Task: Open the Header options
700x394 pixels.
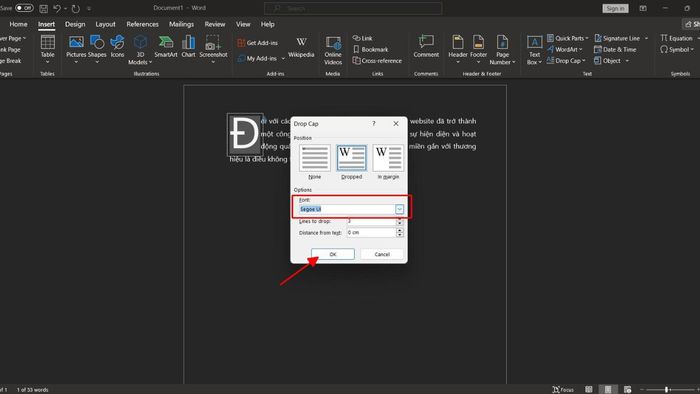Action: (x=458, y=49)
